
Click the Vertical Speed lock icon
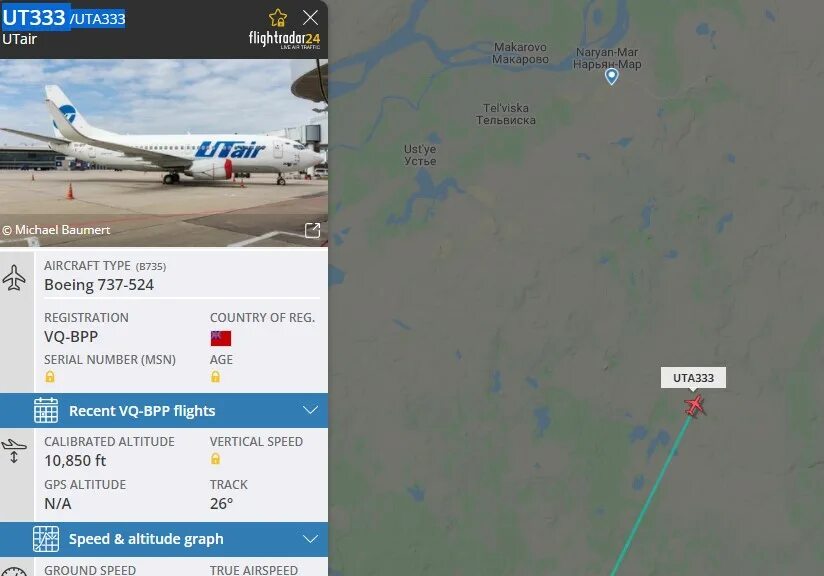point(215,459)
